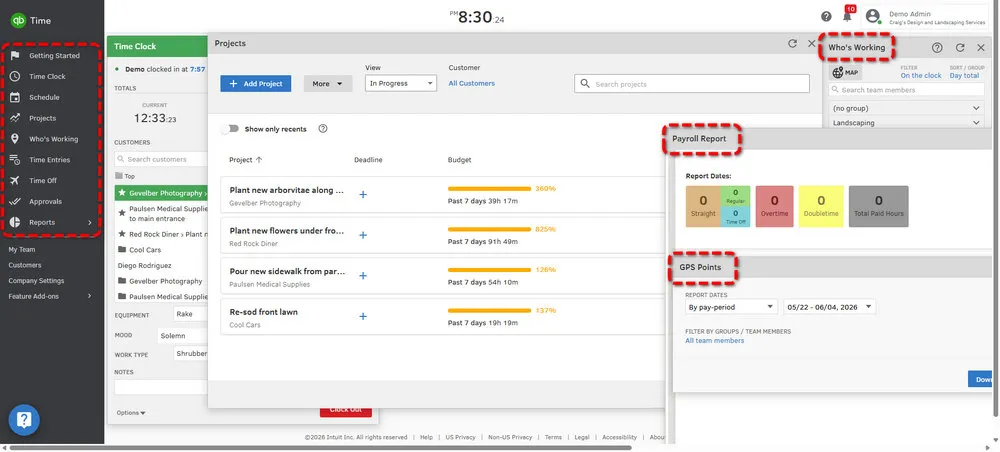Expand the Reports submenu arrow

coord(89,222)
